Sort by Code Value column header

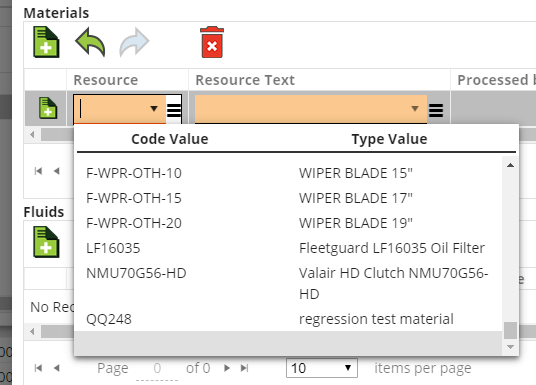[x=170, y=139]
